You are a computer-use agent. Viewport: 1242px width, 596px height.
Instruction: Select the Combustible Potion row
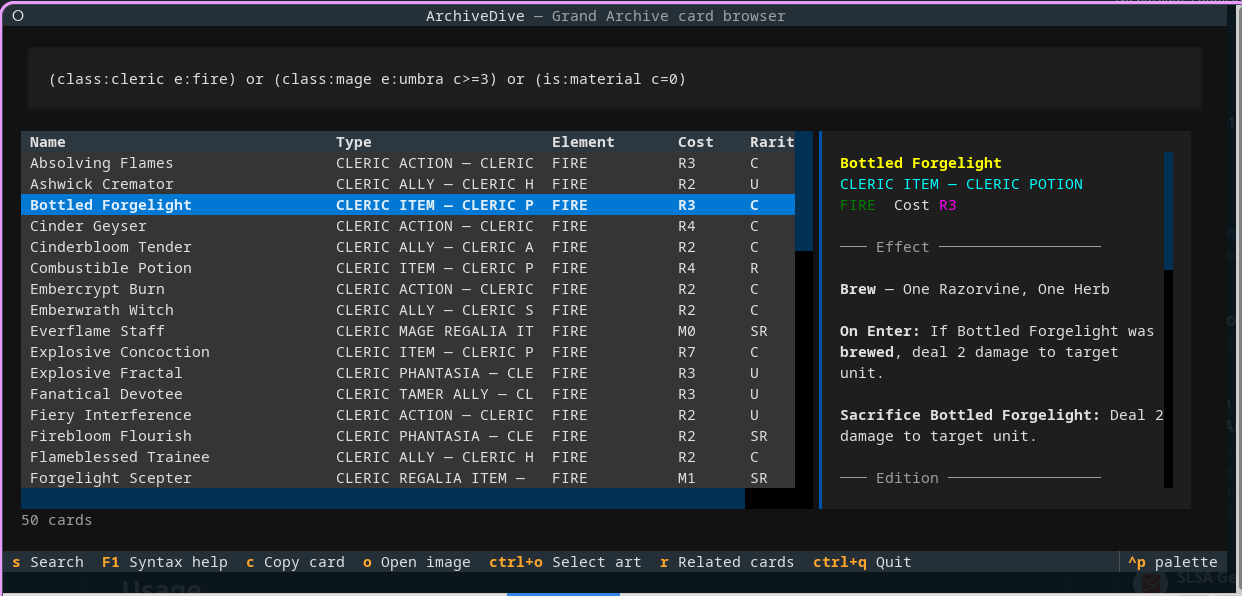tap(408, 268)
